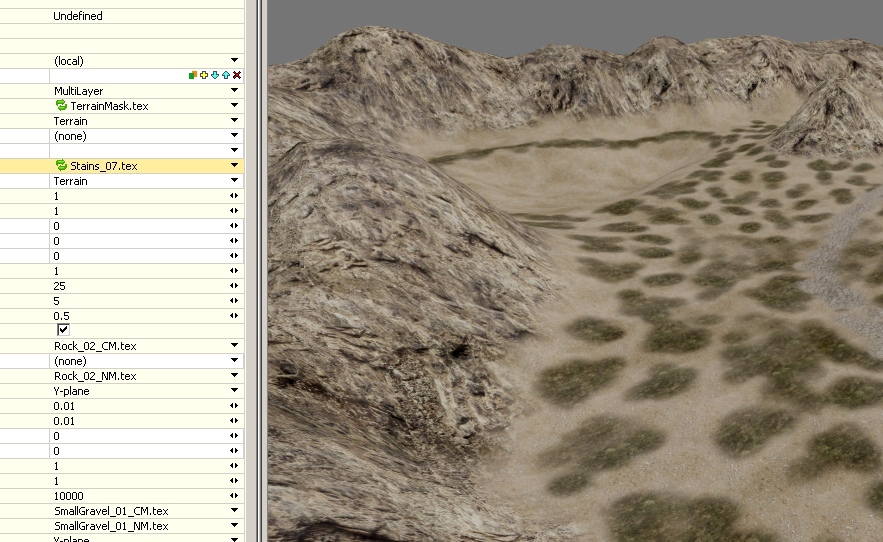
Task: Click the green reload icon beside Stains_07.tex
Action: coord(61,165)
